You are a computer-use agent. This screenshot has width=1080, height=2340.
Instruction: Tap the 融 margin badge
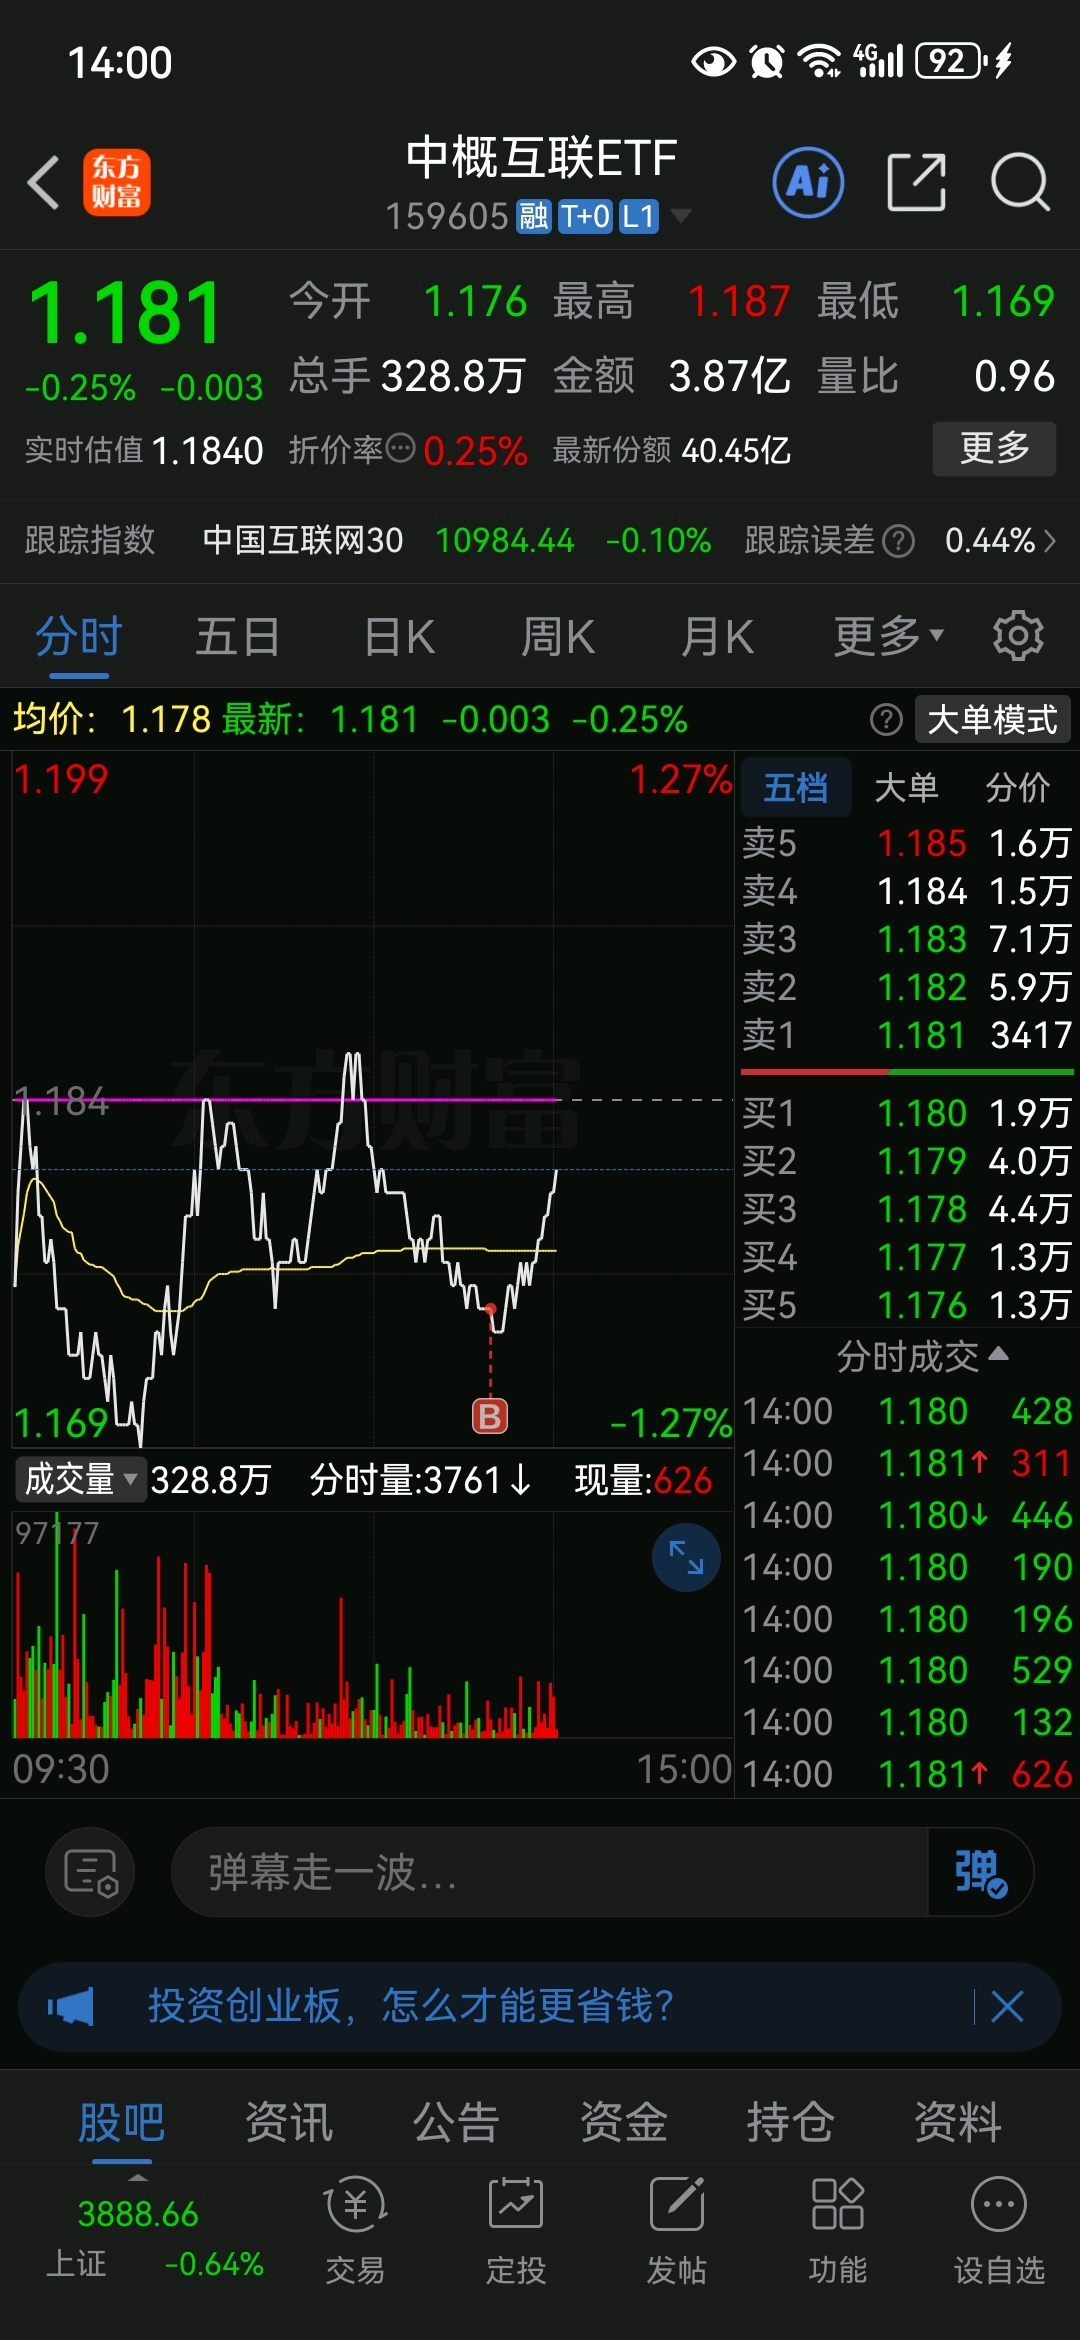tap(533, 216)
